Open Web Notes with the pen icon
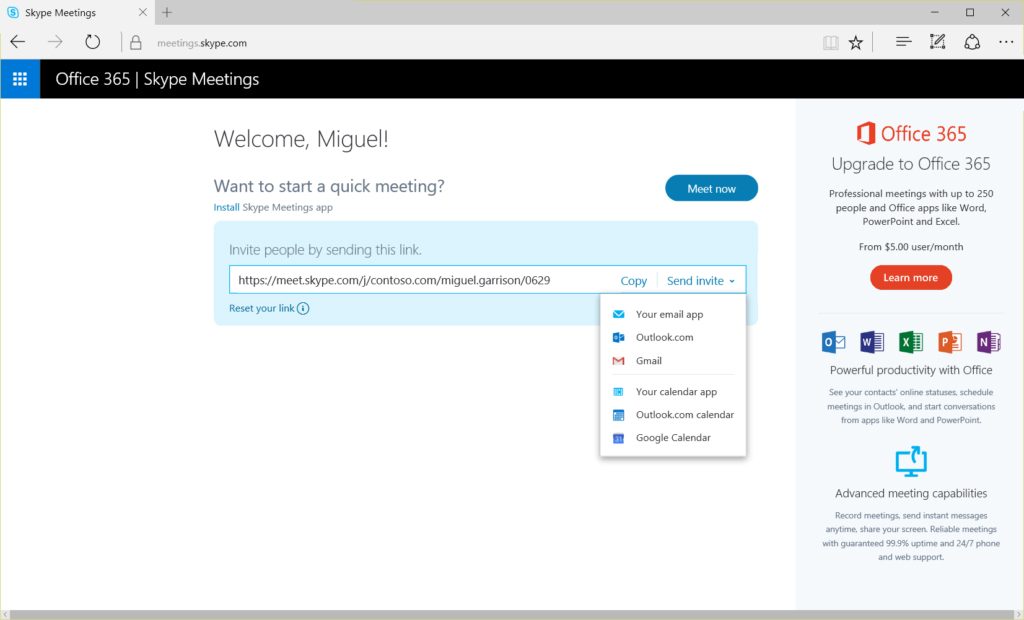 [x=937, y=42]
